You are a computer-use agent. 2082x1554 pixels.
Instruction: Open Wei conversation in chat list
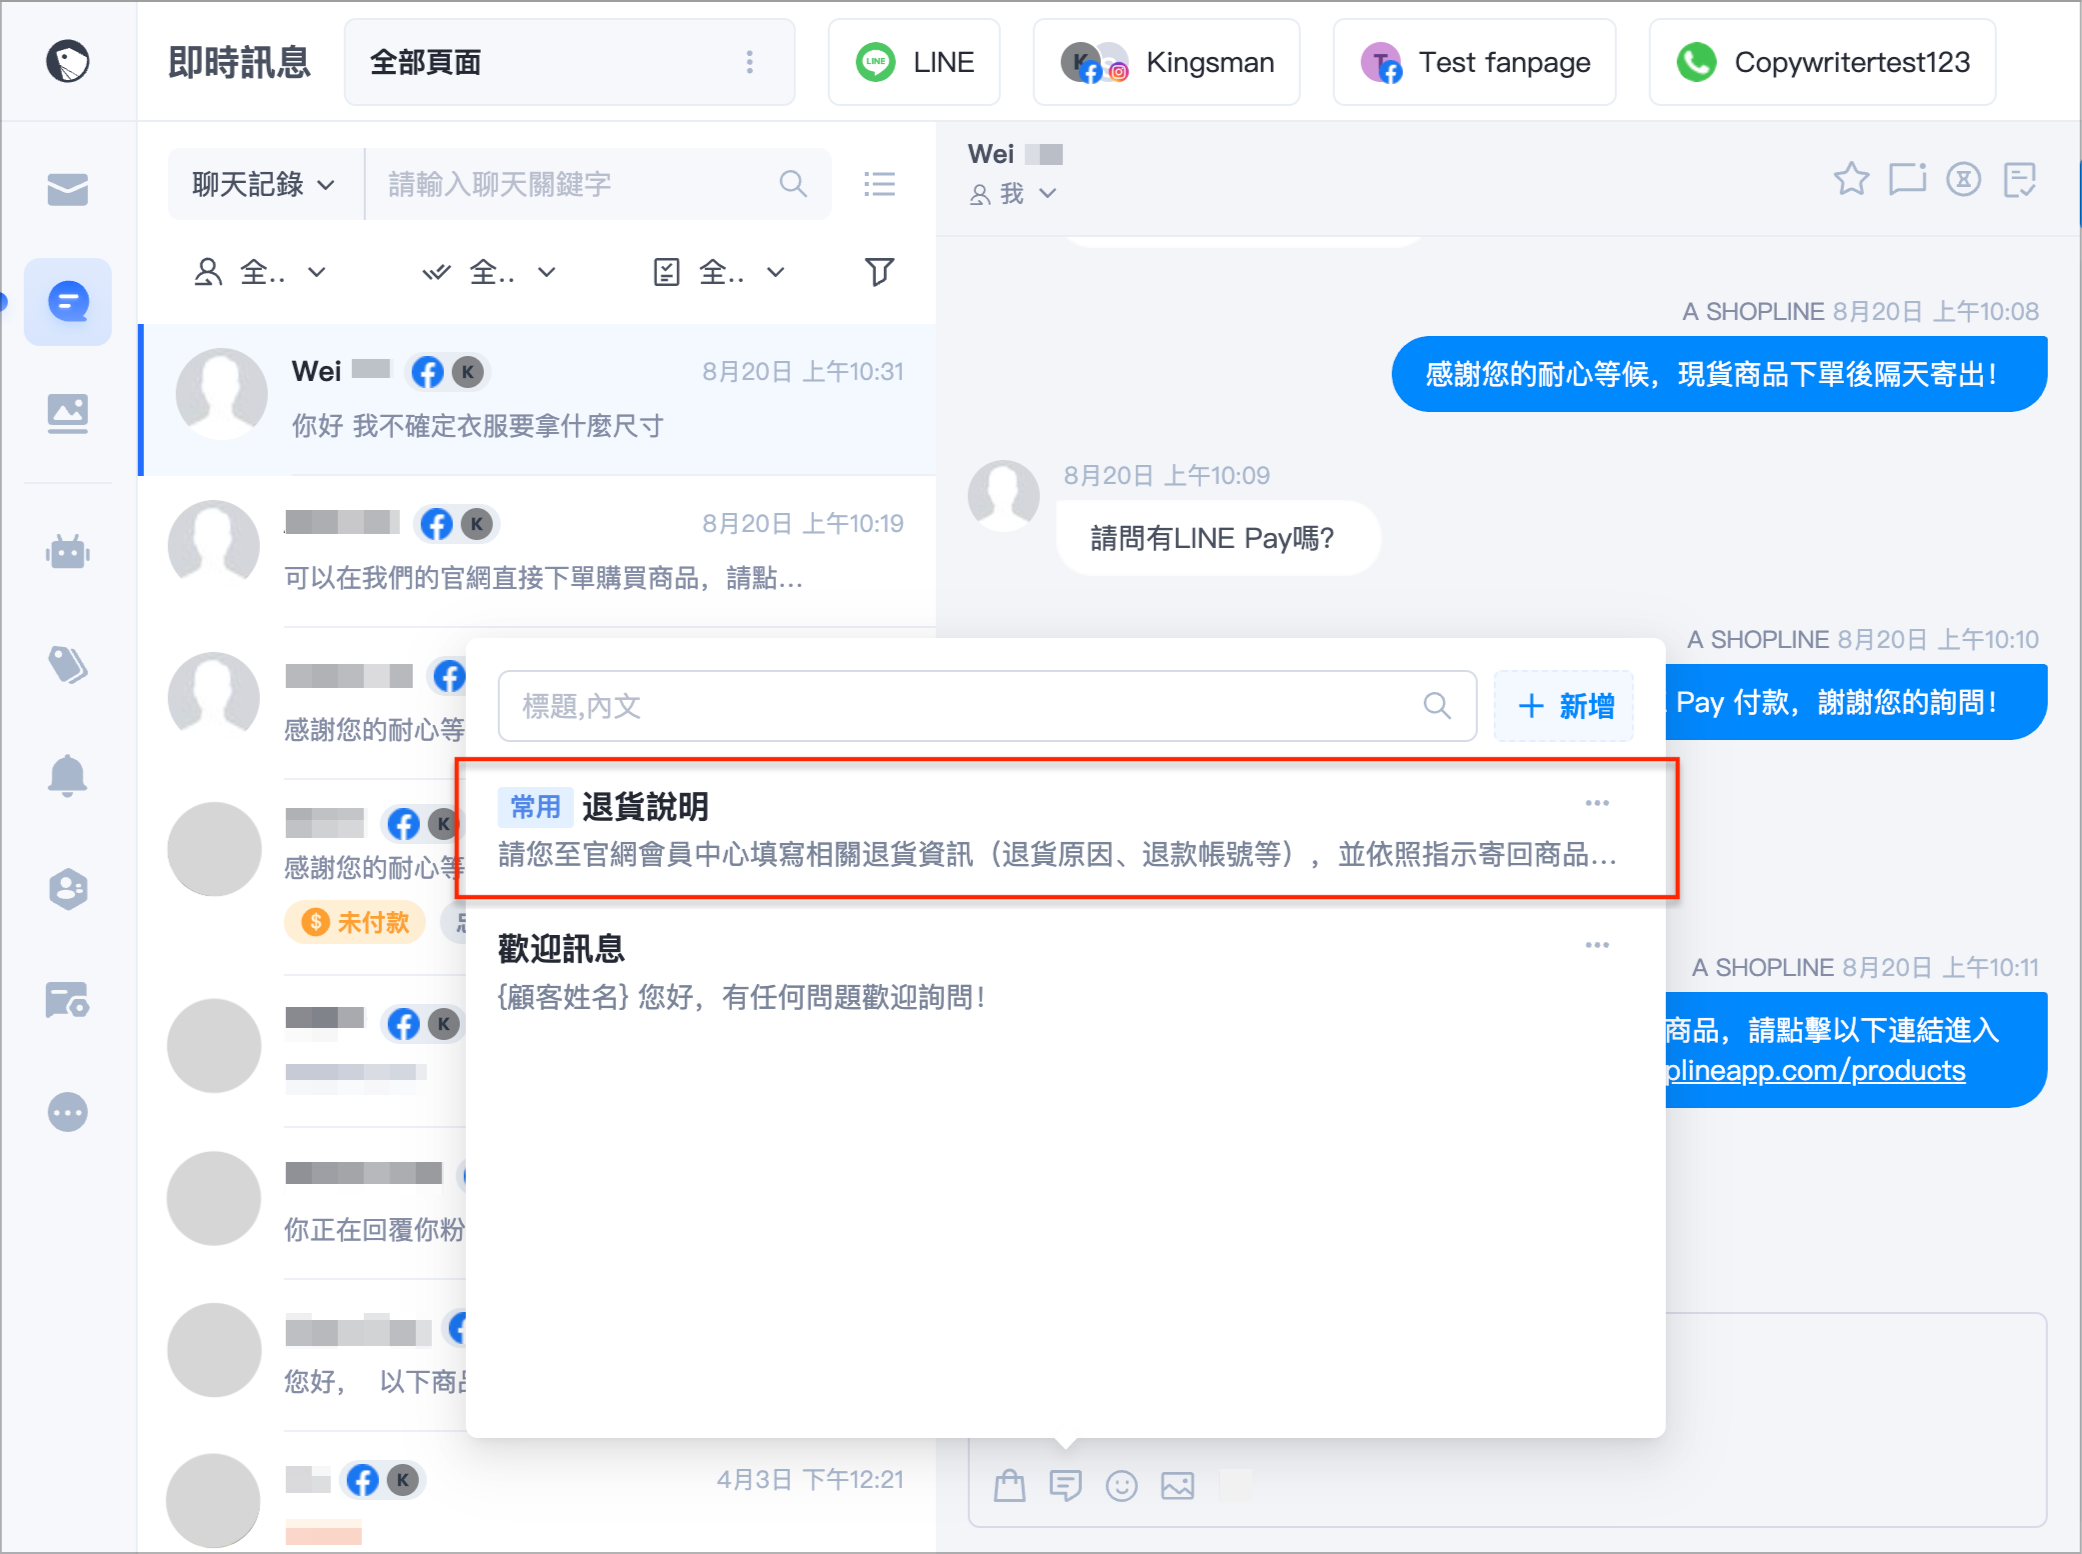538,399
